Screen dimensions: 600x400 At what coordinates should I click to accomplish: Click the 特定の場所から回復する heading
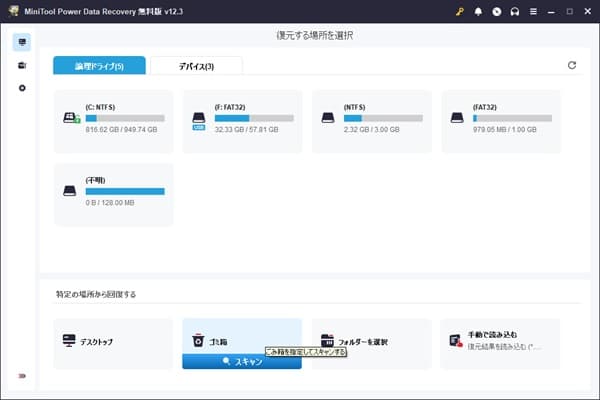click(96, 294)
